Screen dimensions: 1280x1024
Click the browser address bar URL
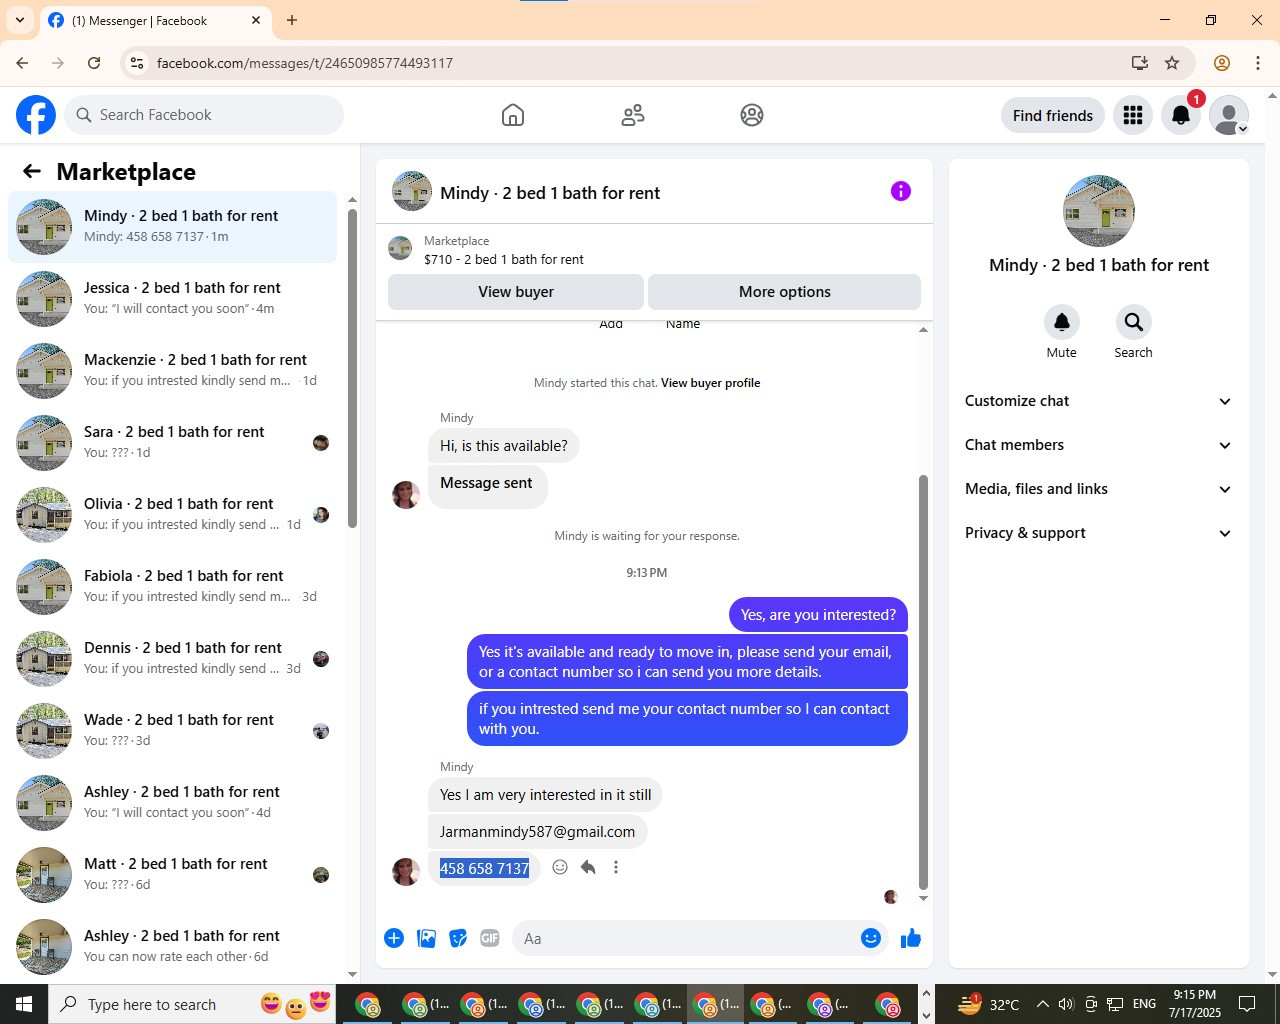point(305,63)
